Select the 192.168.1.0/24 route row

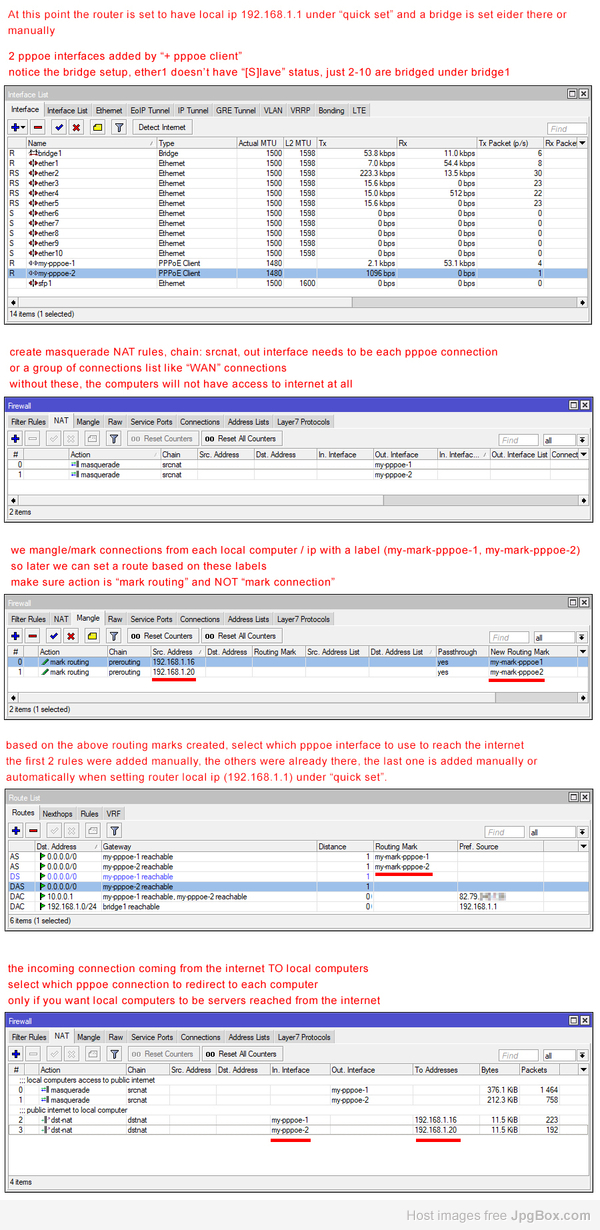(x=298, y=906)
